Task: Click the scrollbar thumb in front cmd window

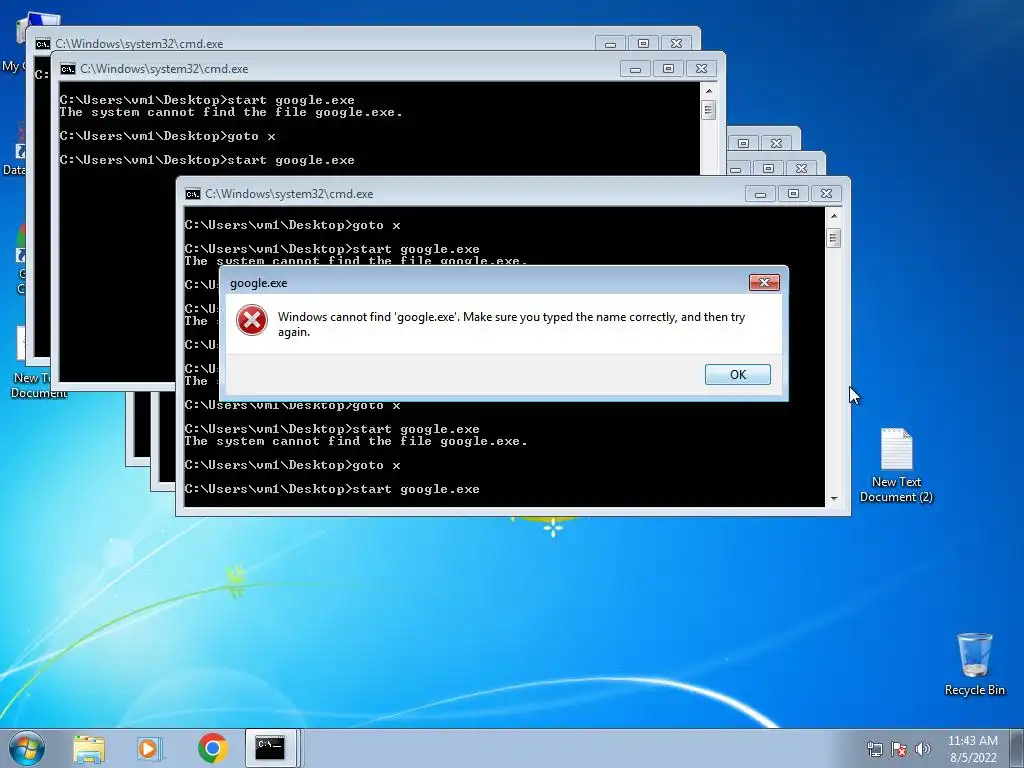Action: coord(833,238)
